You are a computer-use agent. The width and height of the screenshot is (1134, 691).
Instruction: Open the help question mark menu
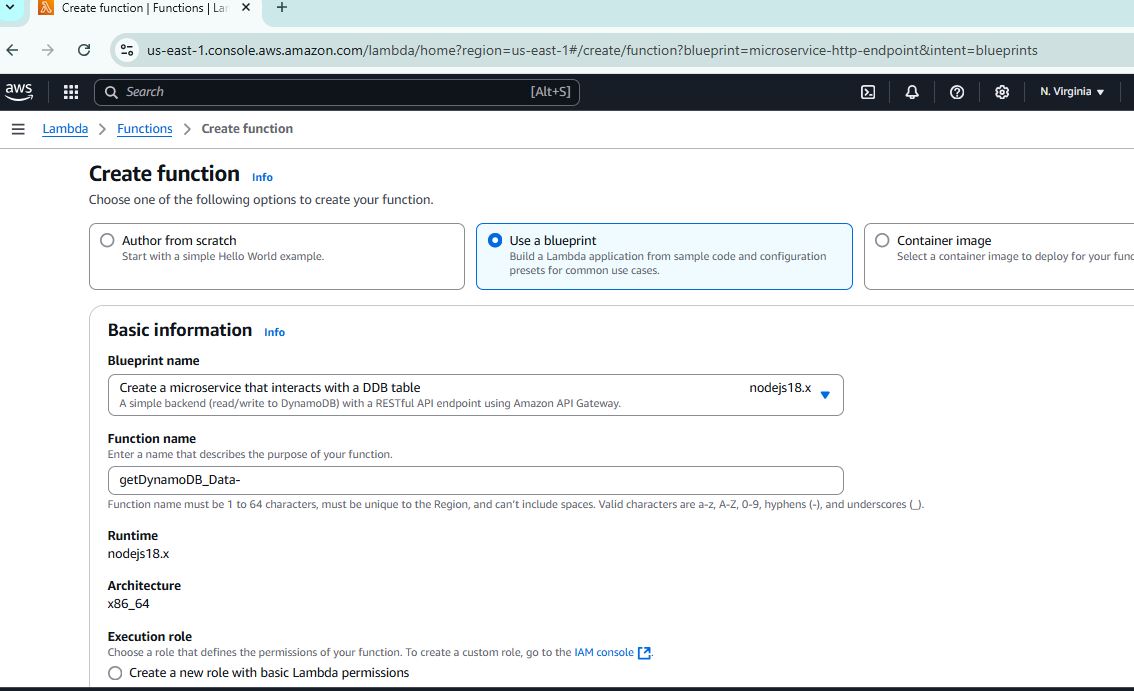click(957, 92)
